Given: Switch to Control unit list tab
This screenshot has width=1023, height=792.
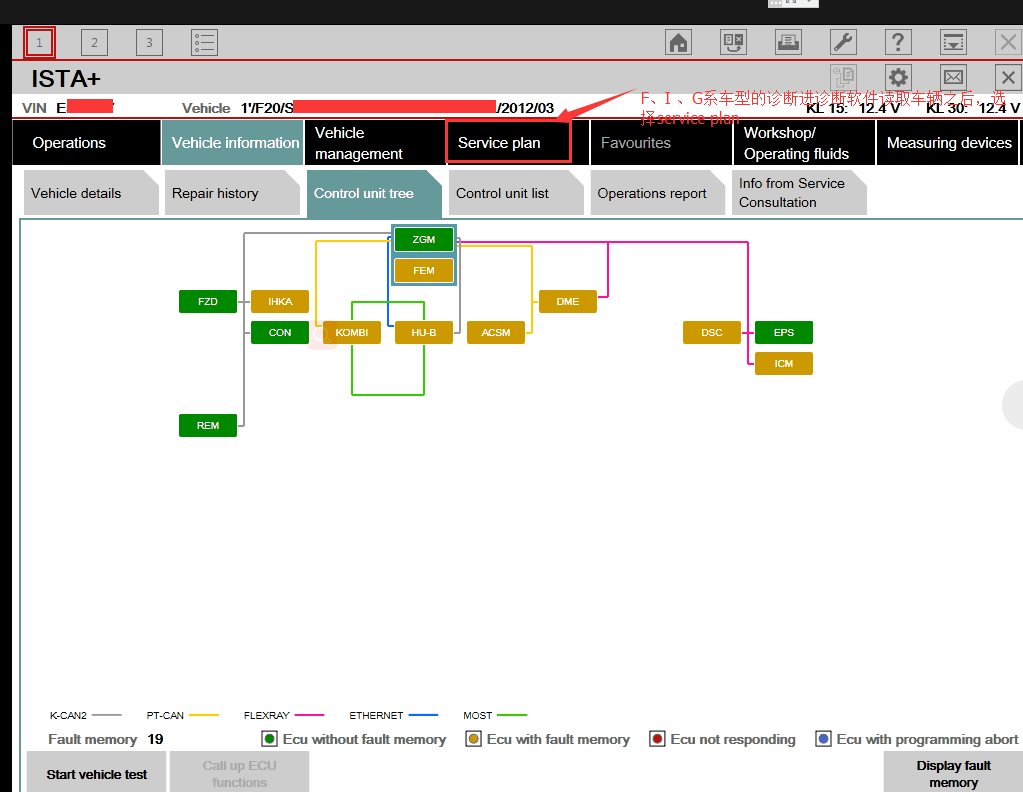Looking at the screenshot, I should point(514,194).
